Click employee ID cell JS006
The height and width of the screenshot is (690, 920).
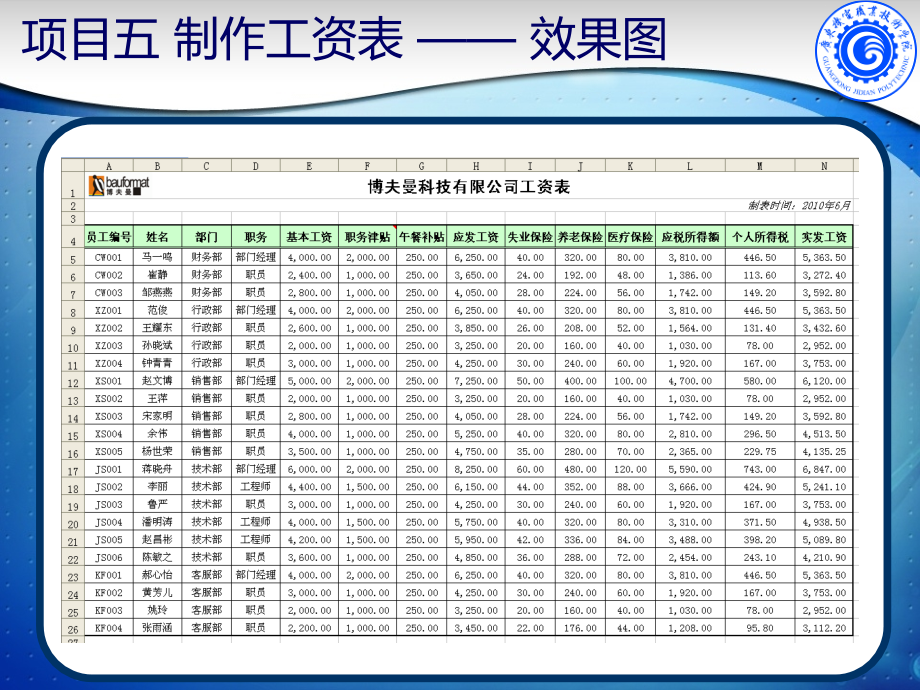[109, 557]
